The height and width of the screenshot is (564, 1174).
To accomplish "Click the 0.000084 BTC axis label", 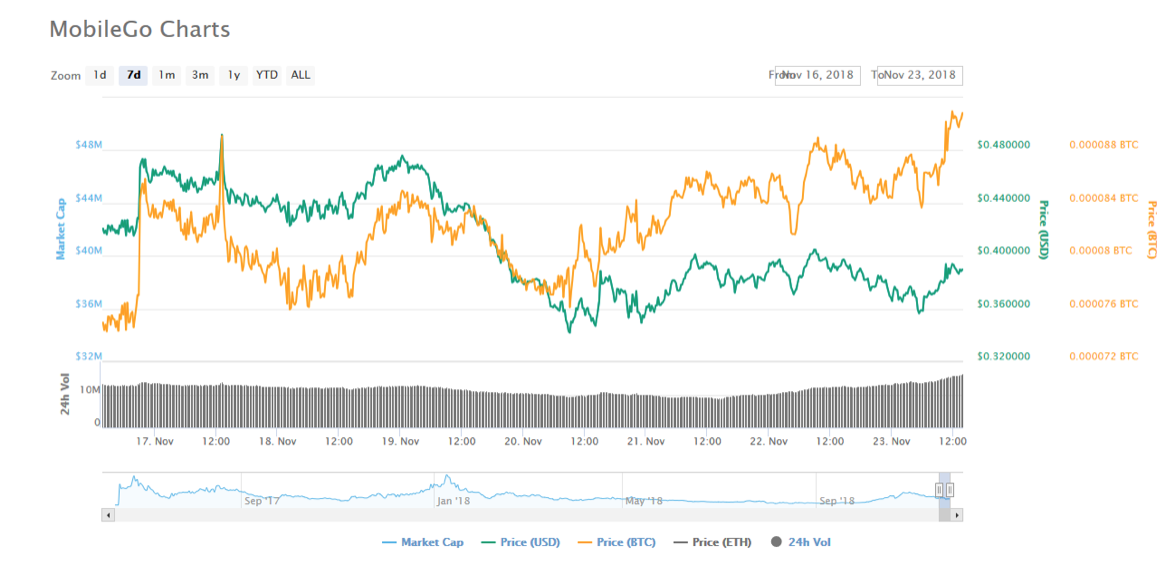I will (1104, 198).
